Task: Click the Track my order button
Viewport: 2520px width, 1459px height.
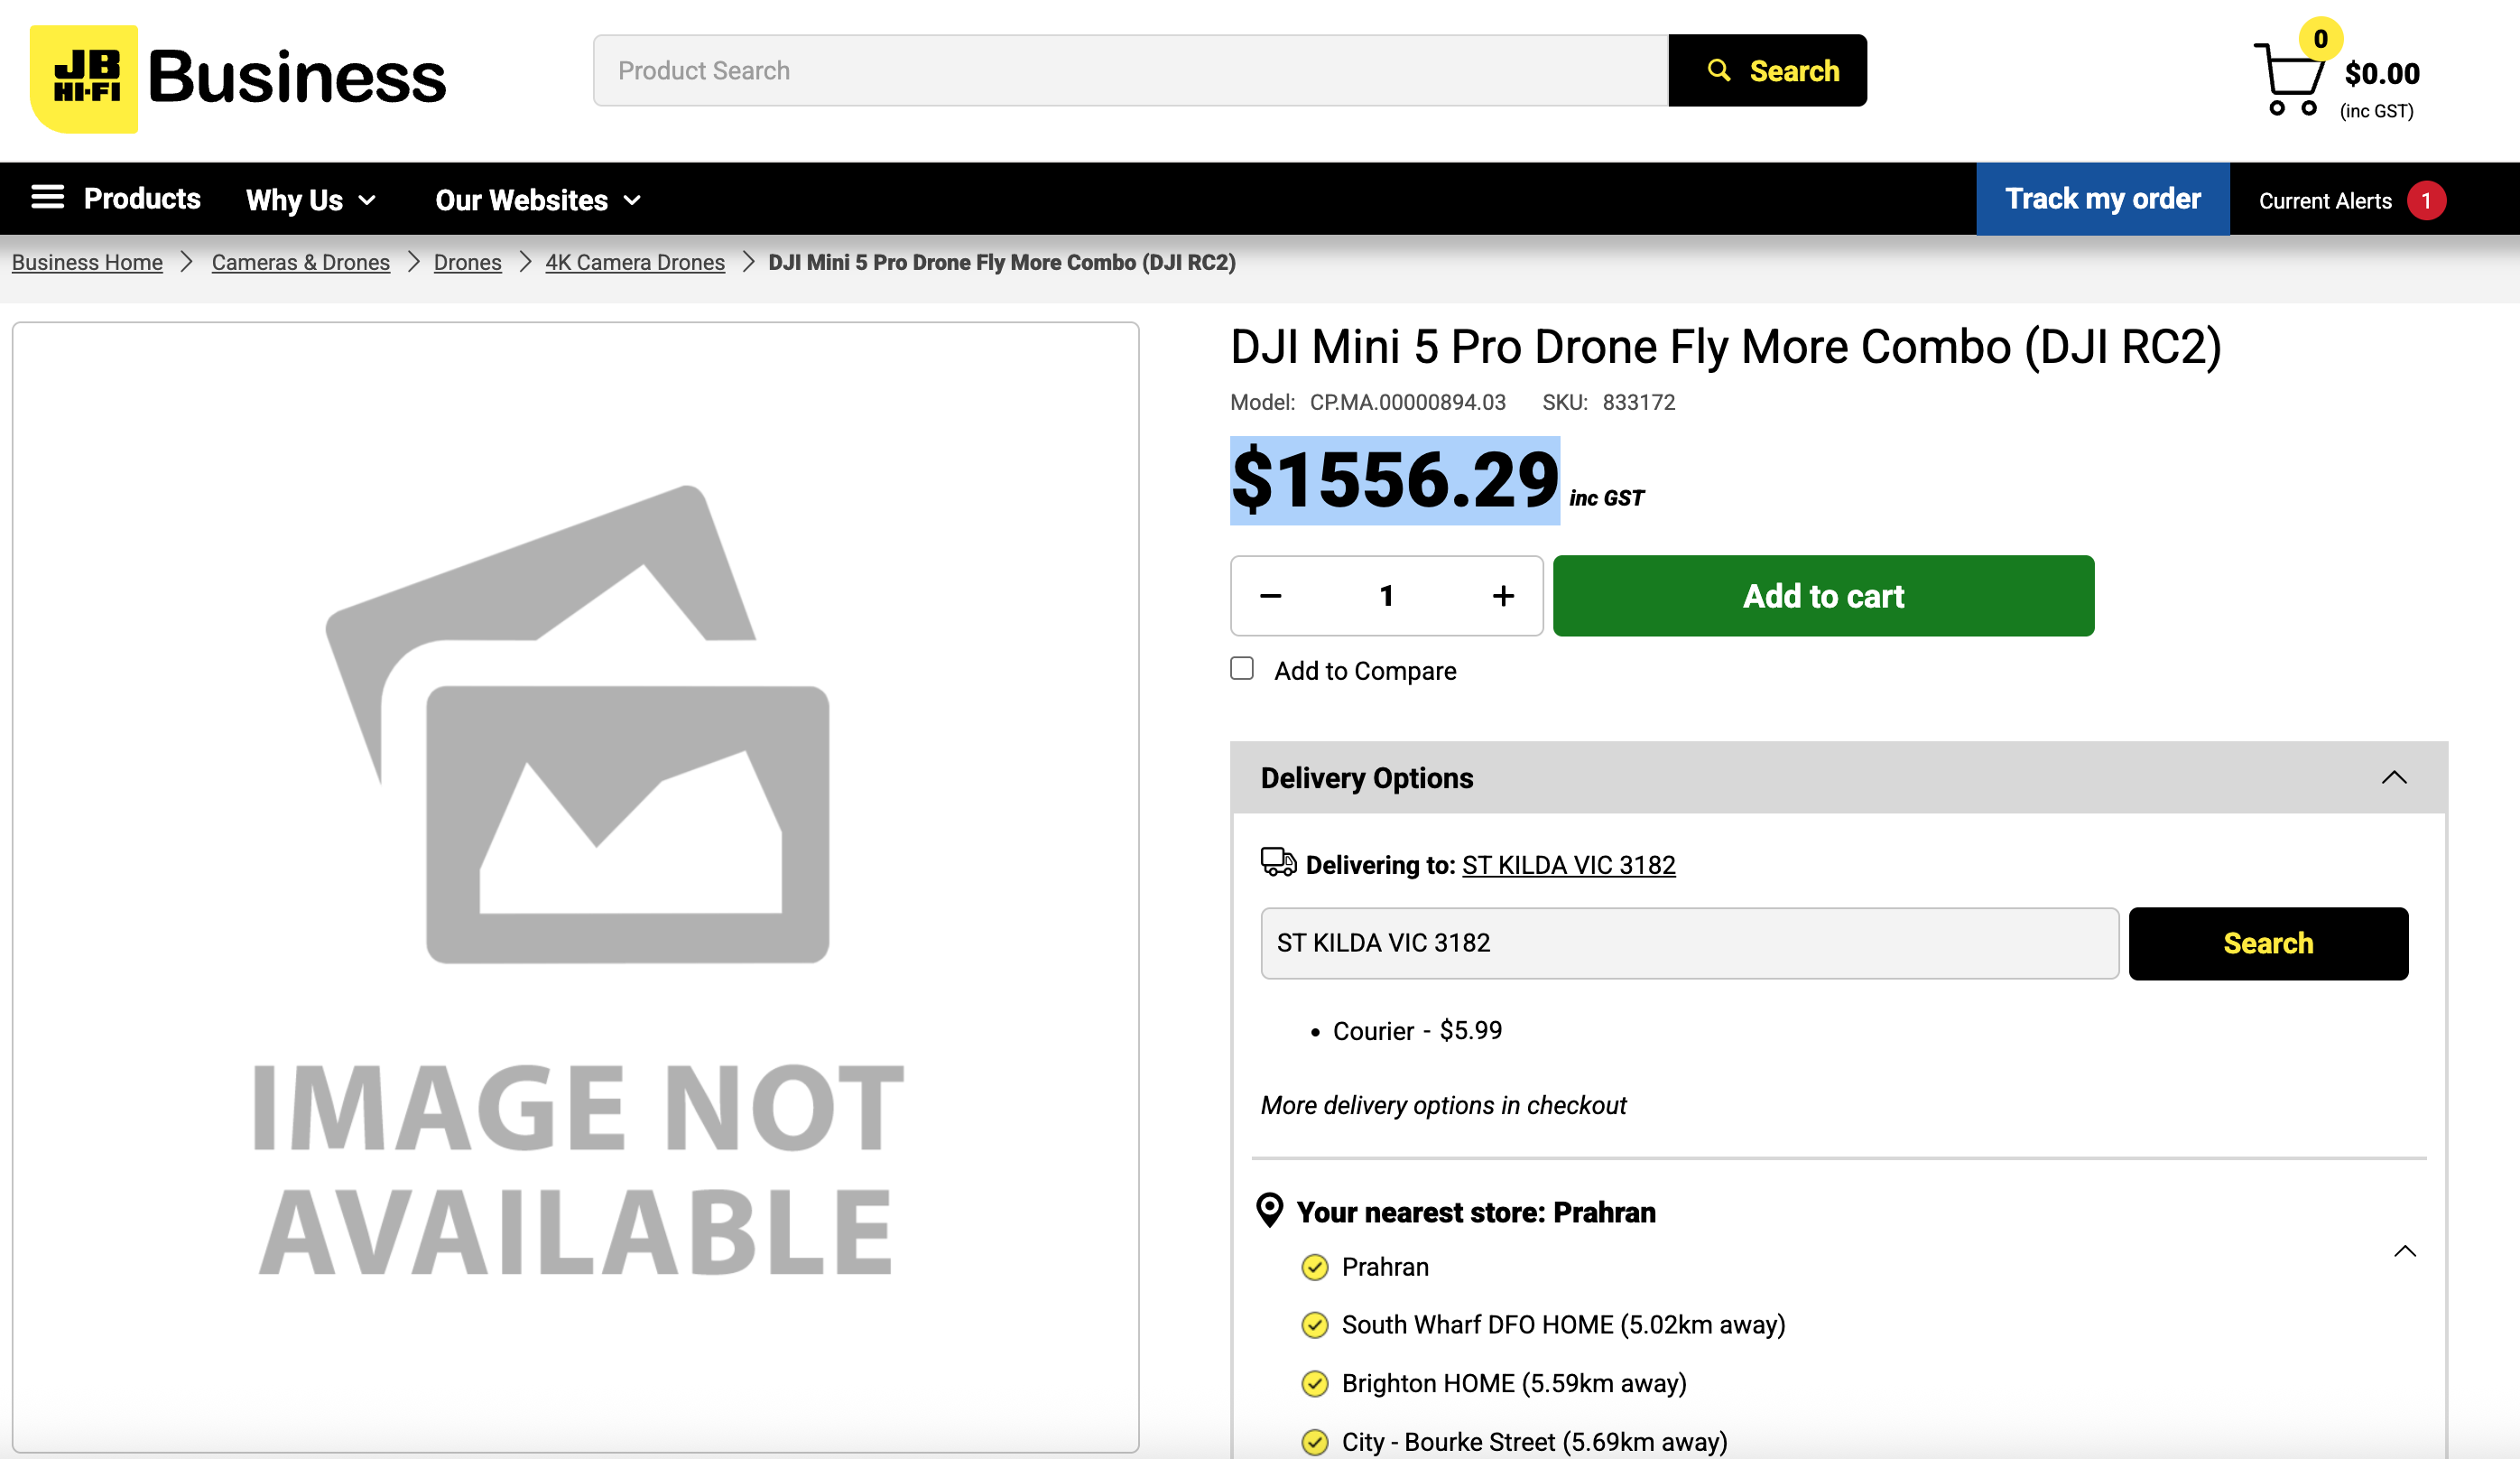Action: coord(2103,199)
